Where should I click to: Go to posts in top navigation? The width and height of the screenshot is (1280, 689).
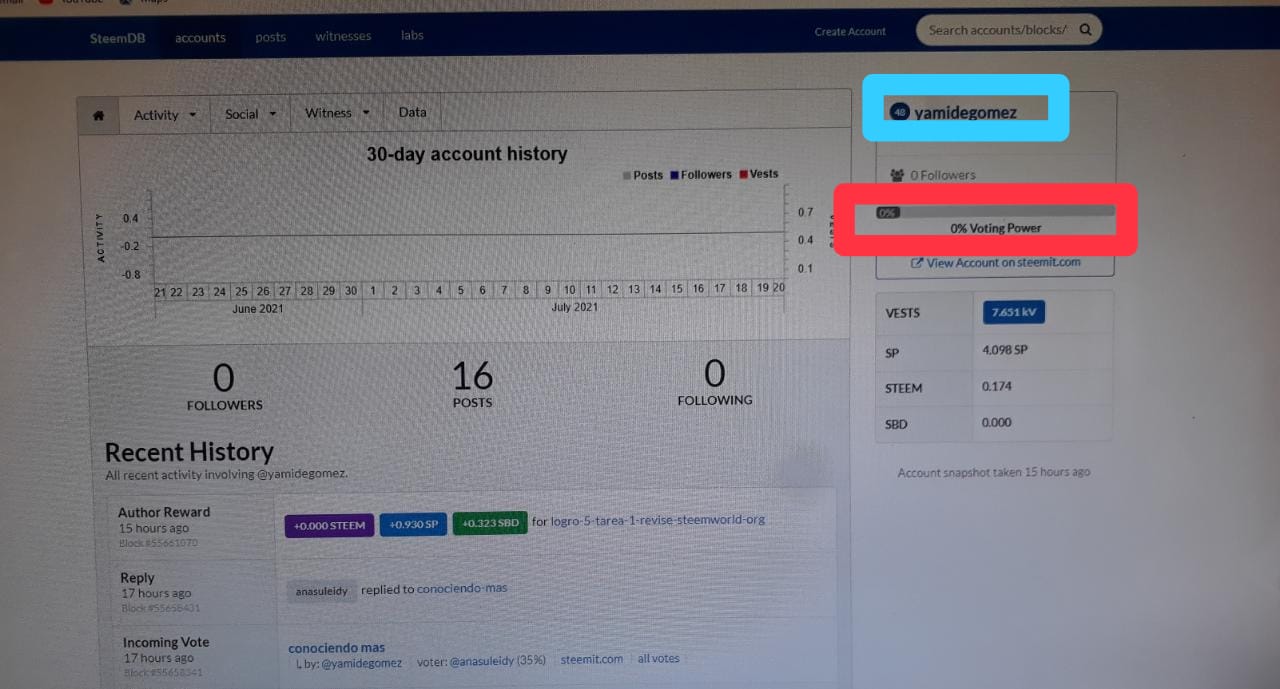pyautogui.click(x=270, y=37)
